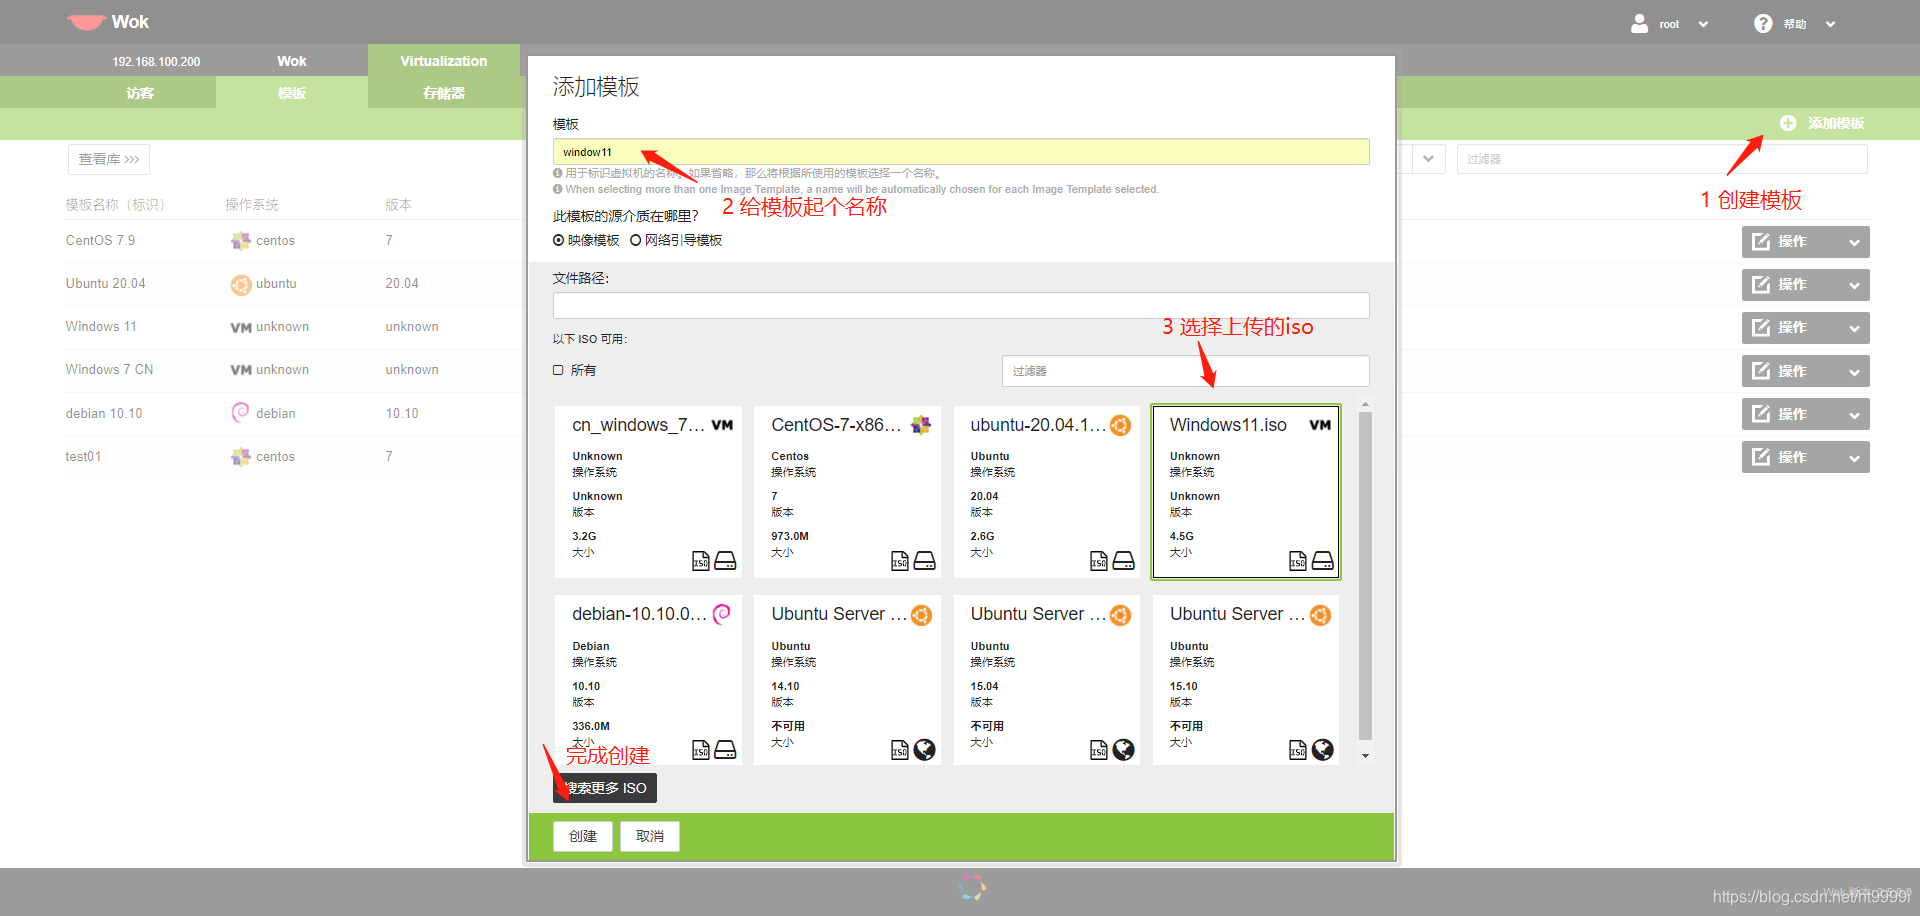Click the ISO file icon on CentOS-7-x86 card
This screenshot has width=1920, height=916.
point(900,561)
